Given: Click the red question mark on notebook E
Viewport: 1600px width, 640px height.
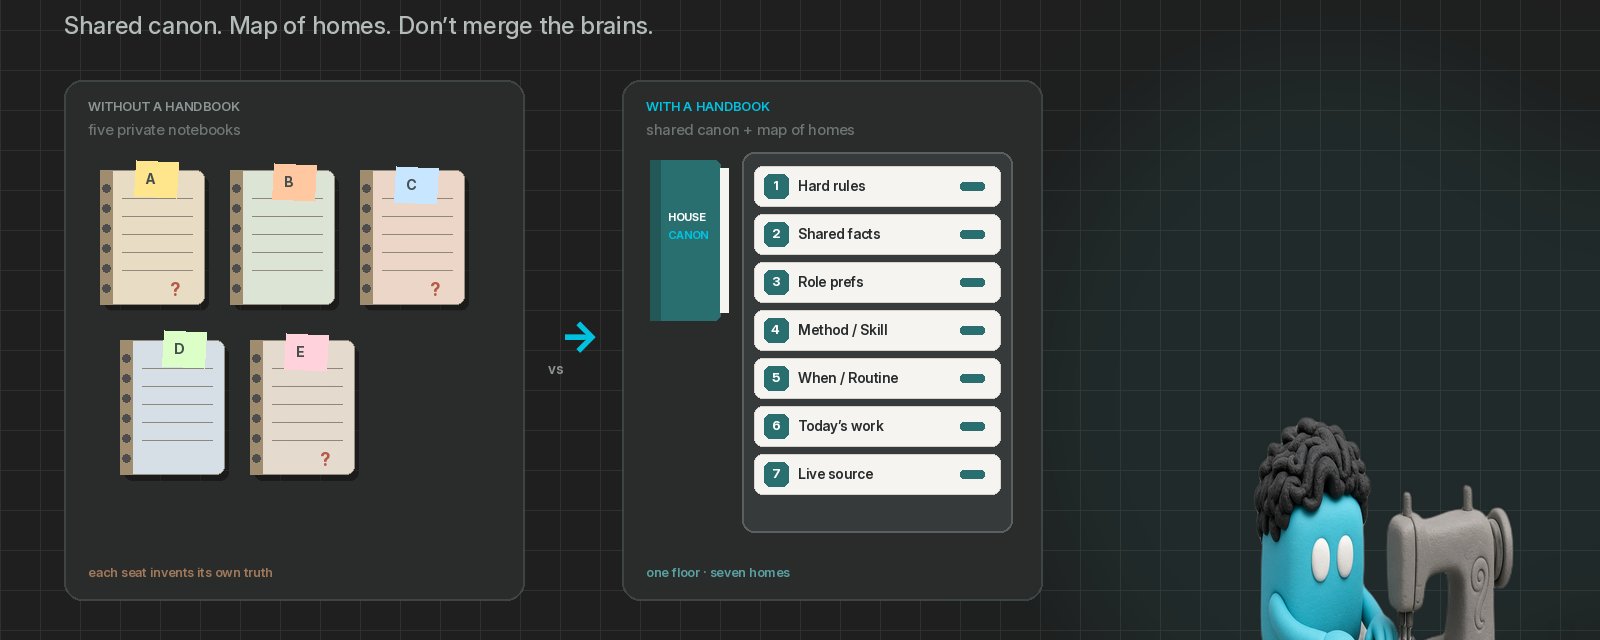Looking at the screenshot, I should [325, 459].
